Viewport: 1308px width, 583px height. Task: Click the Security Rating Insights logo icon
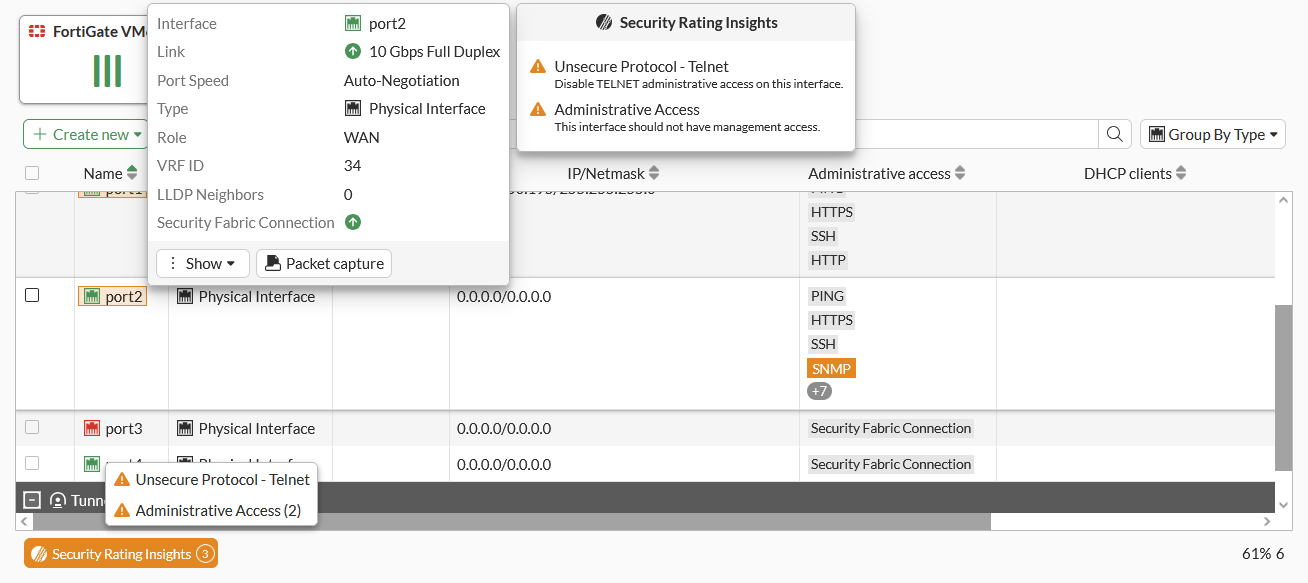[x=603, y=22]
